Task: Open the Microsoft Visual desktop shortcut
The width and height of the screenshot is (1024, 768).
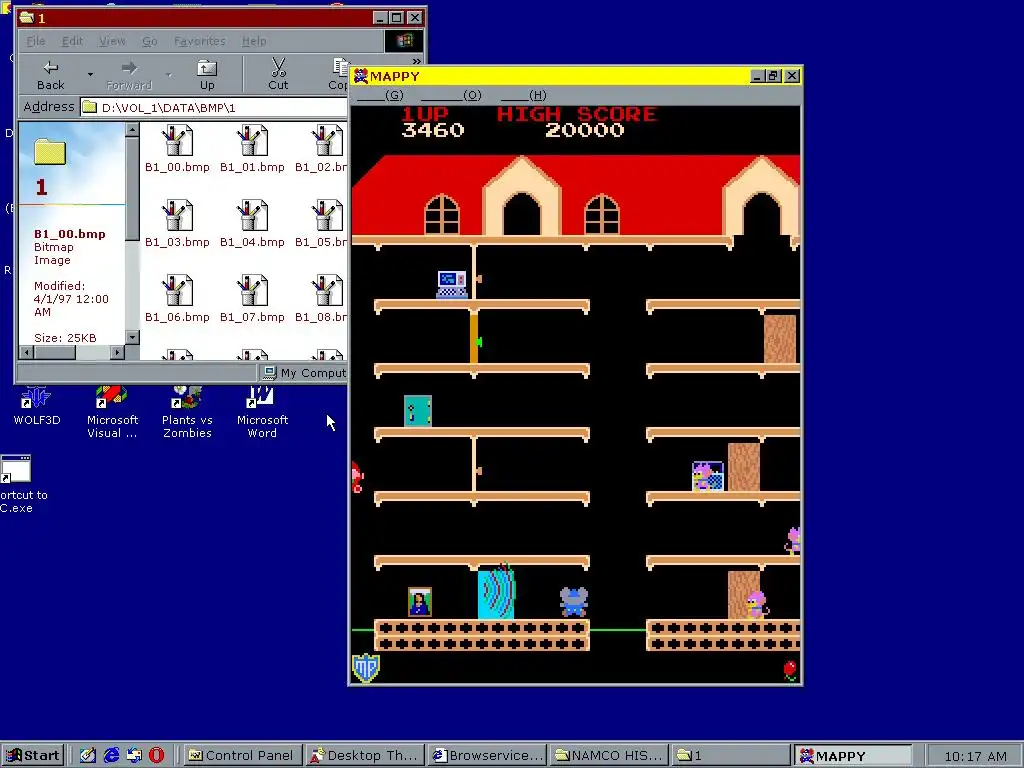Action: (112, 413)
